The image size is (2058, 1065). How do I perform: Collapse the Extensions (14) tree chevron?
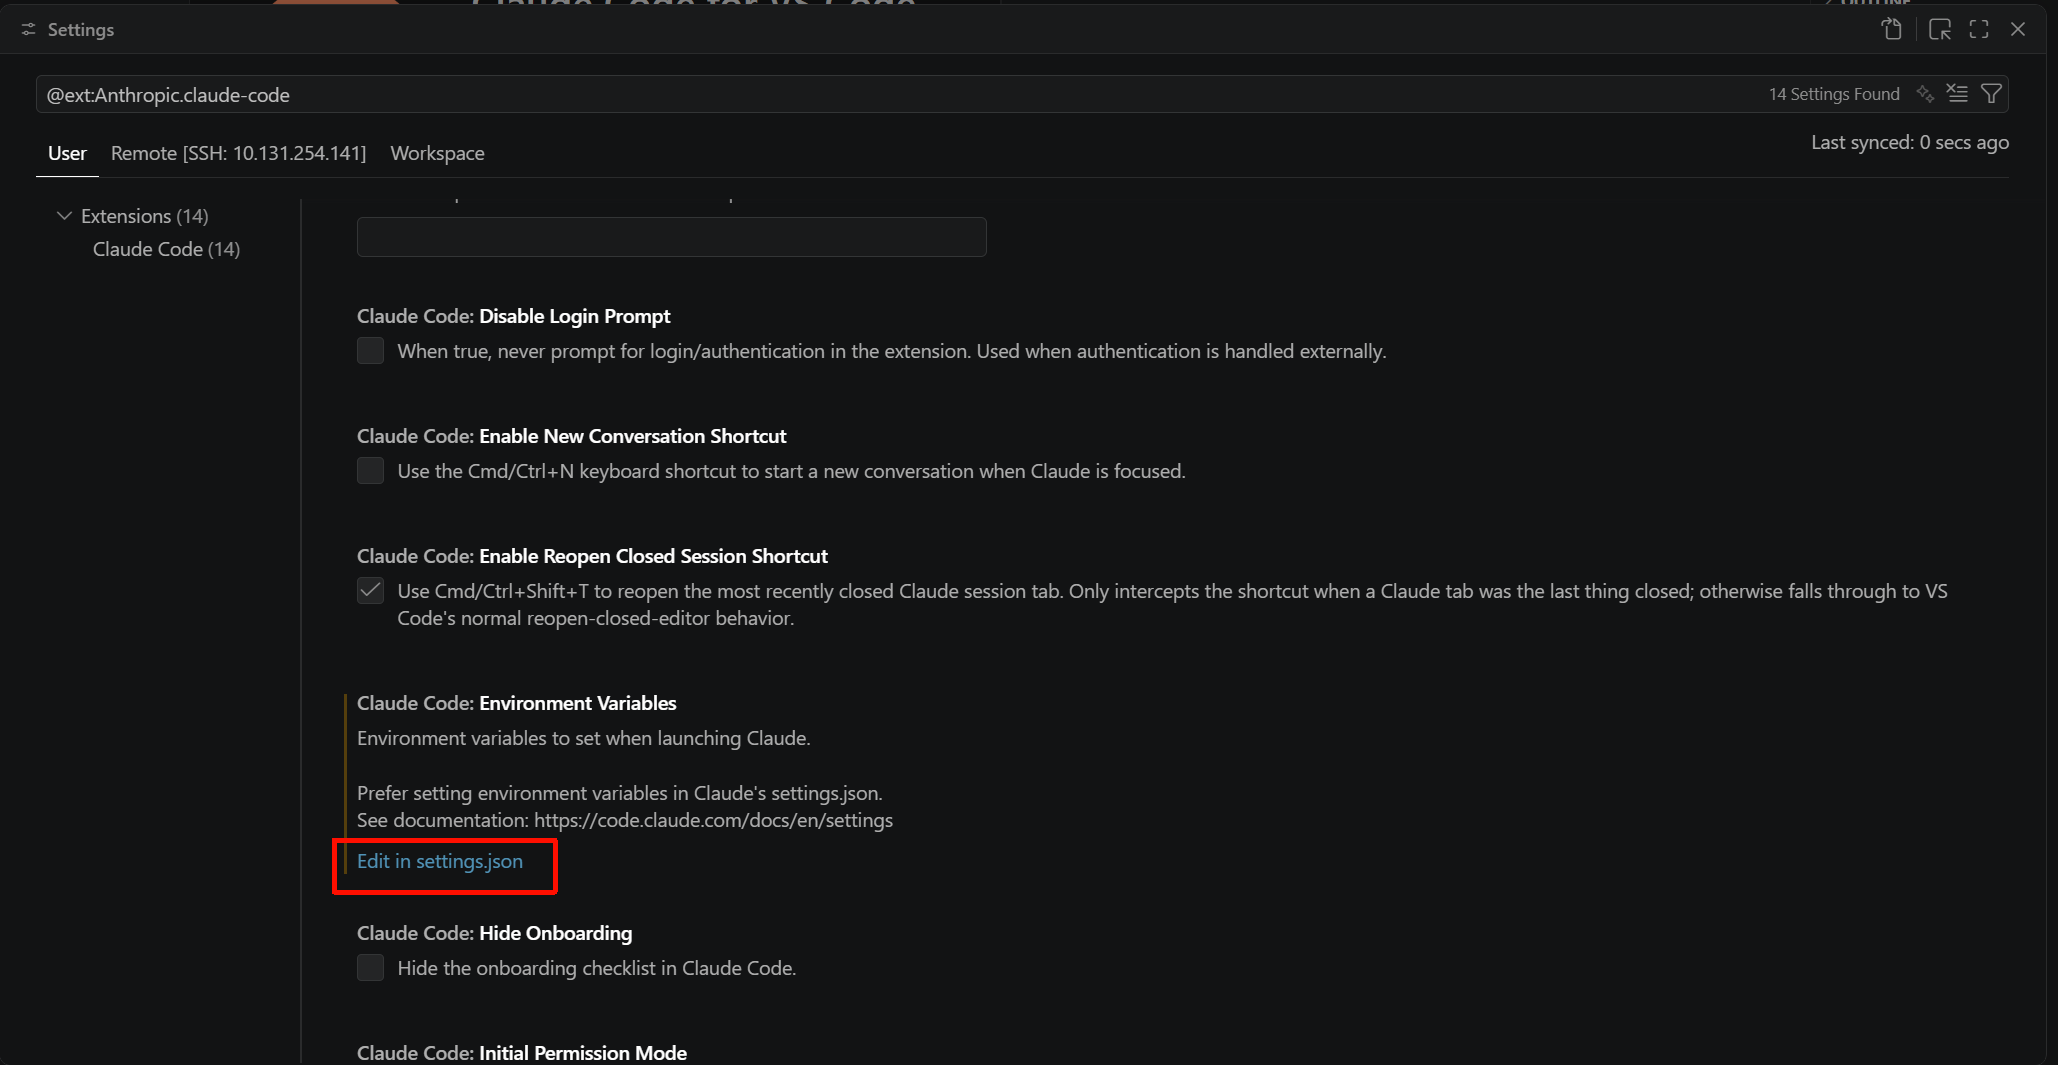tap(65, 216)
